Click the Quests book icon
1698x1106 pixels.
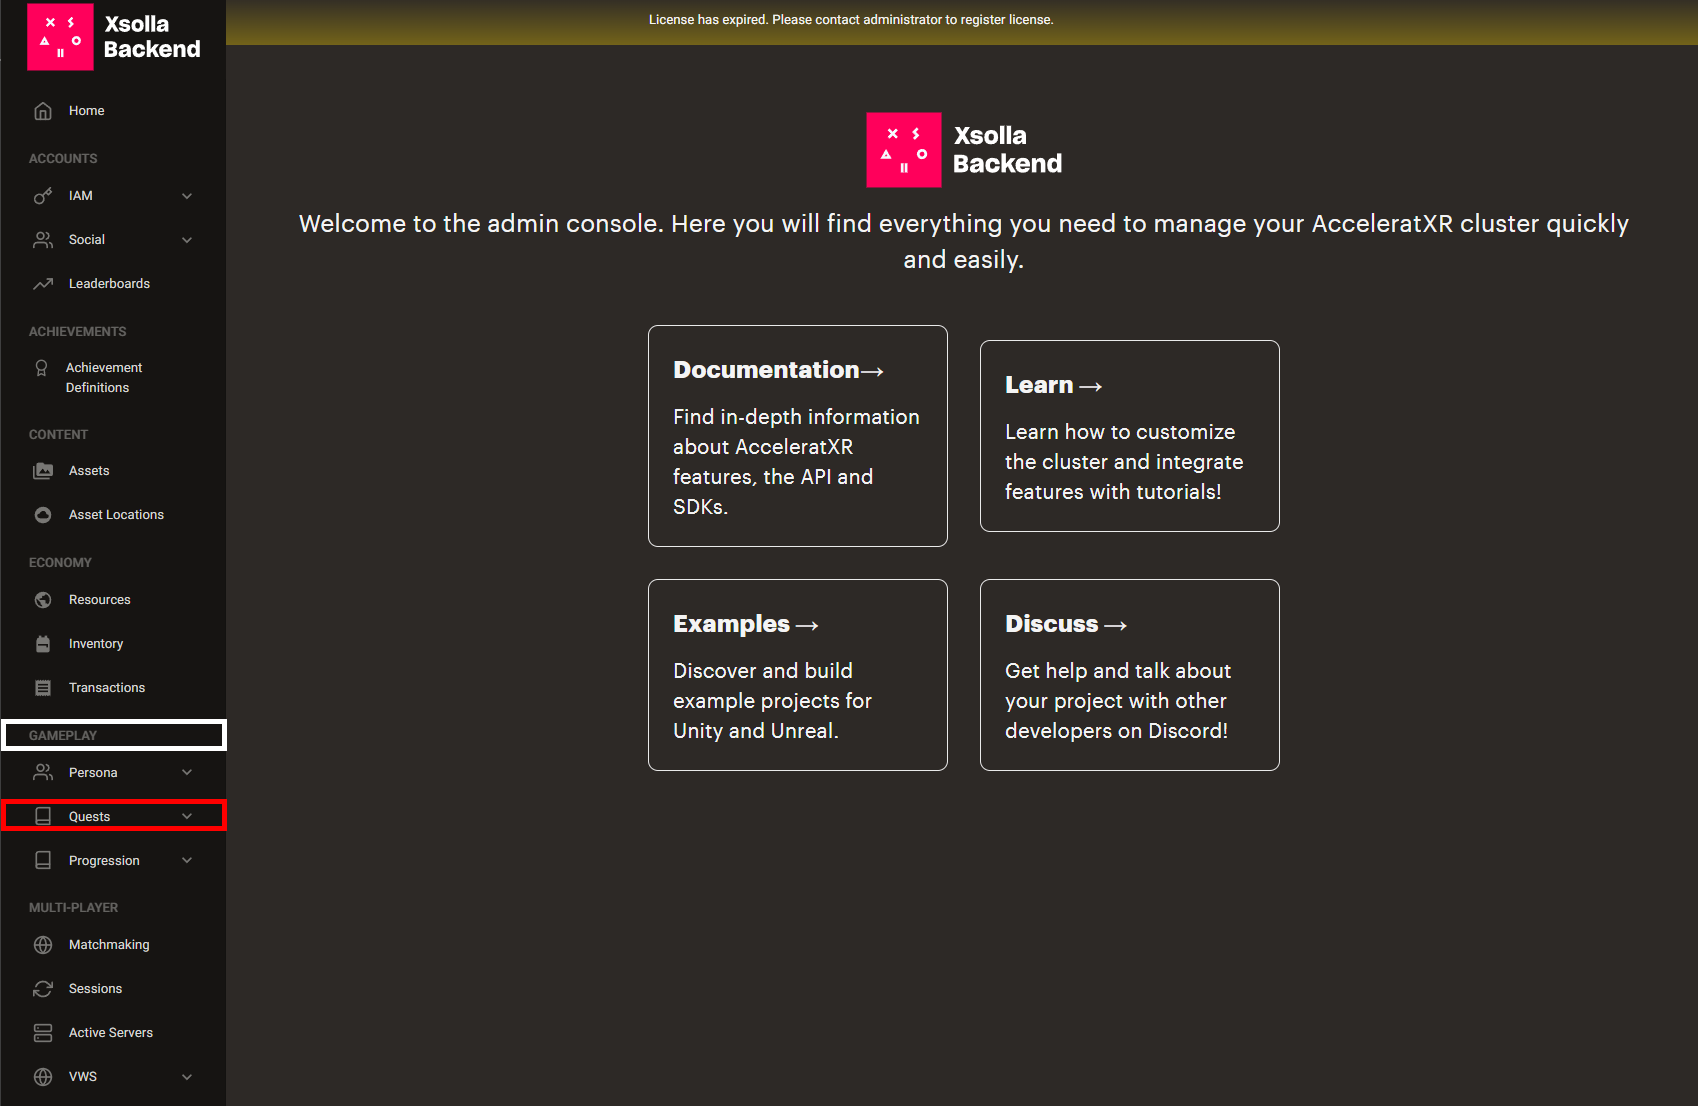click(x=43, y=817)
